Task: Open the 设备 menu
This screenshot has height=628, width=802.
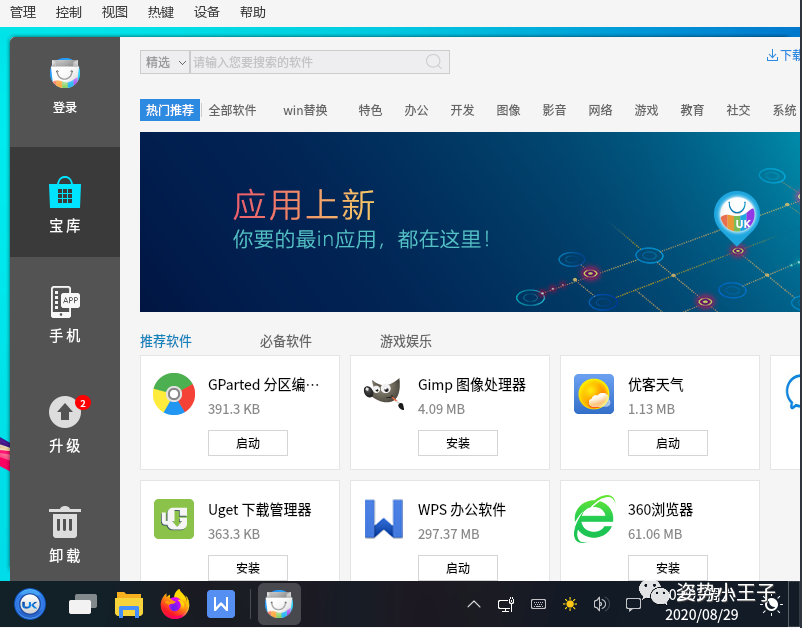Action: (207, 12)
